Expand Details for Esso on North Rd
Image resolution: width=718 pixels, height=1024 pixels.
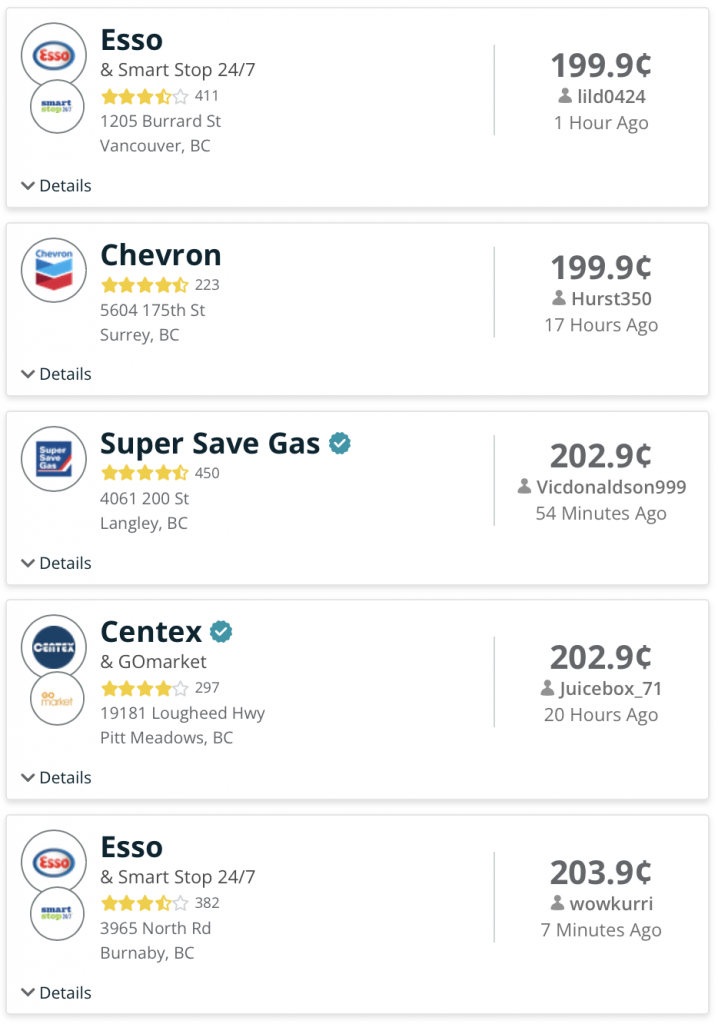(56, 993)
